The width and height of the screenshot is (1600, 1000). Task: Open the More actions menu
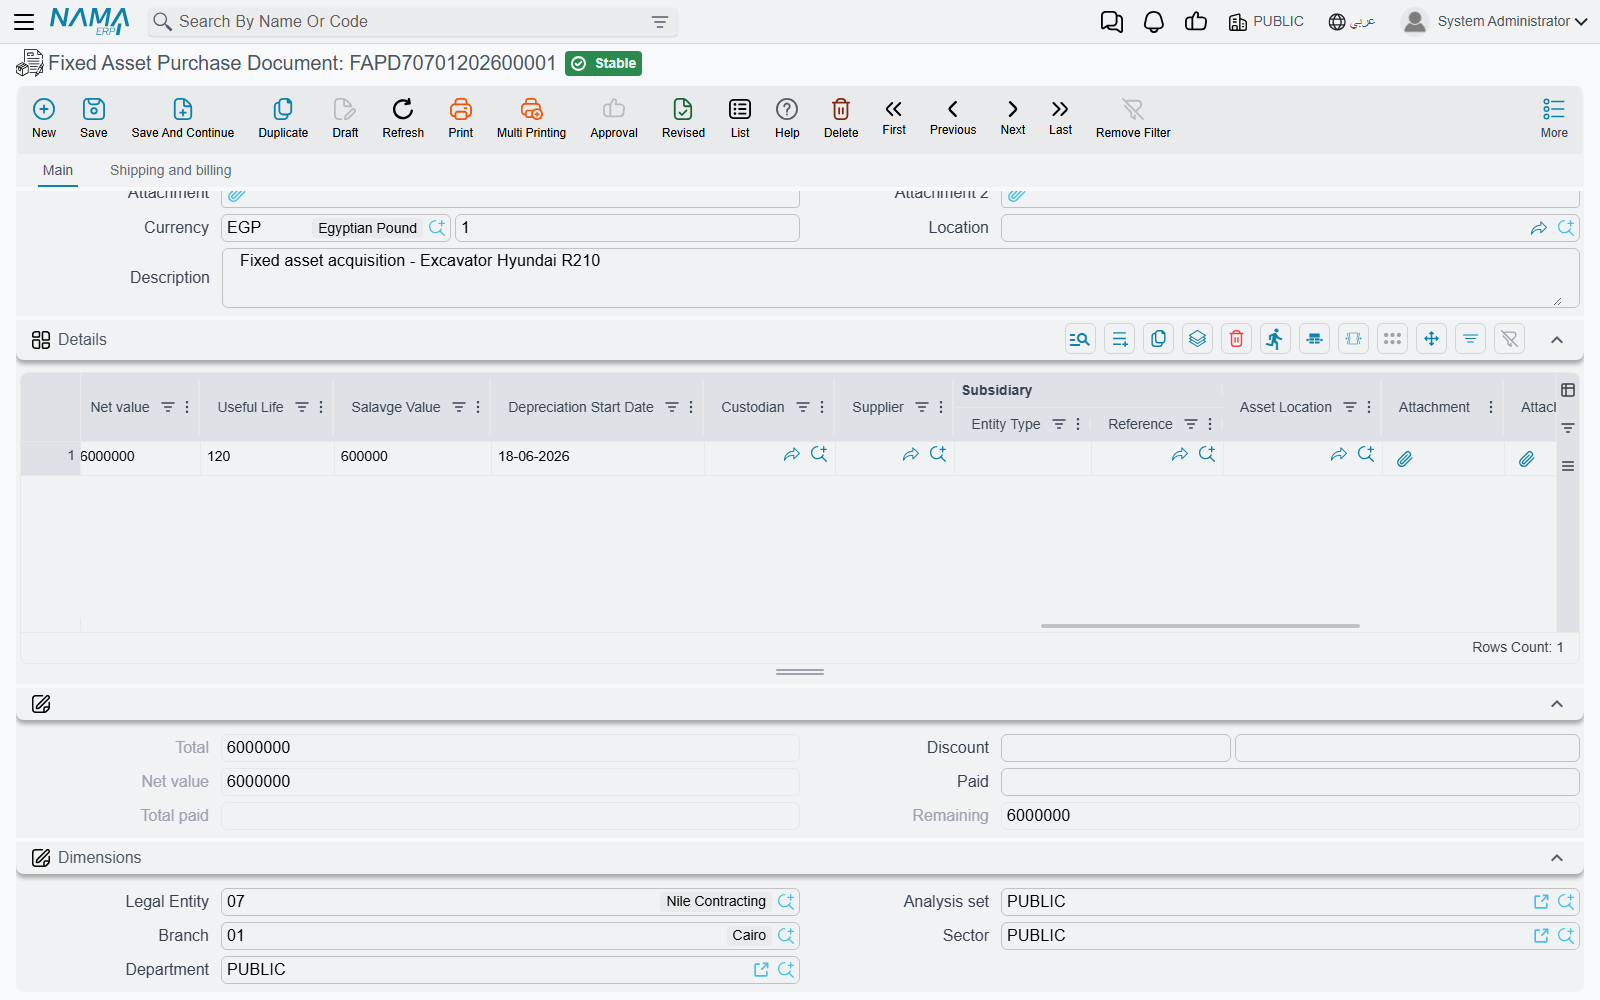pyautogui.click(x=1554, y=117)
